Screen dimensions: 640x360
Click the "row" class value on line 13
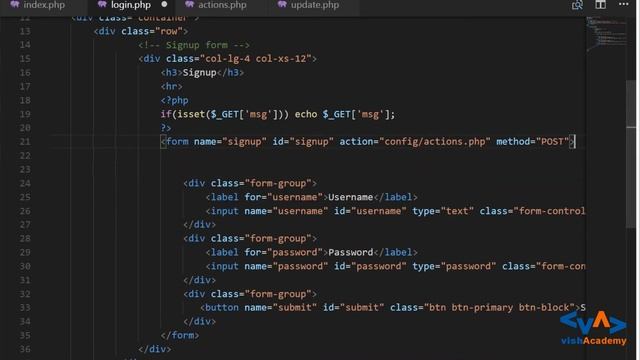(169, 31)
